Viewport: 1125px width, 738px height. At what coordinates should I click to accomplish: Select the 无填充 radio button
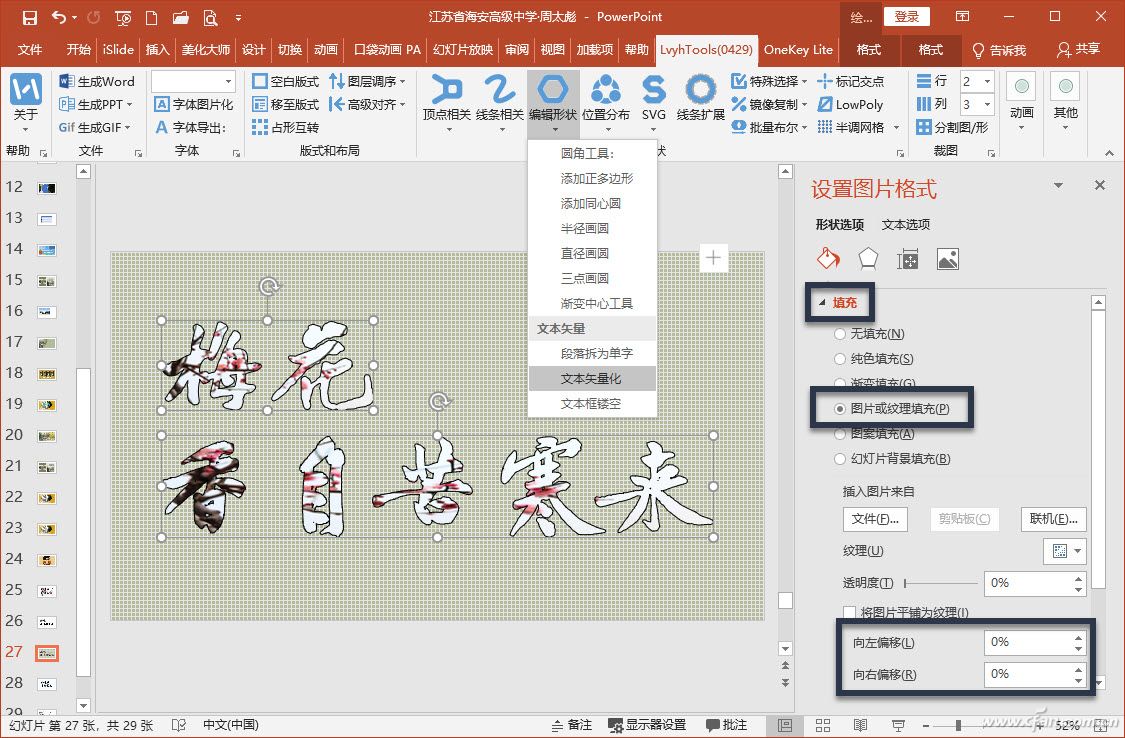click(x=840, y=332)
